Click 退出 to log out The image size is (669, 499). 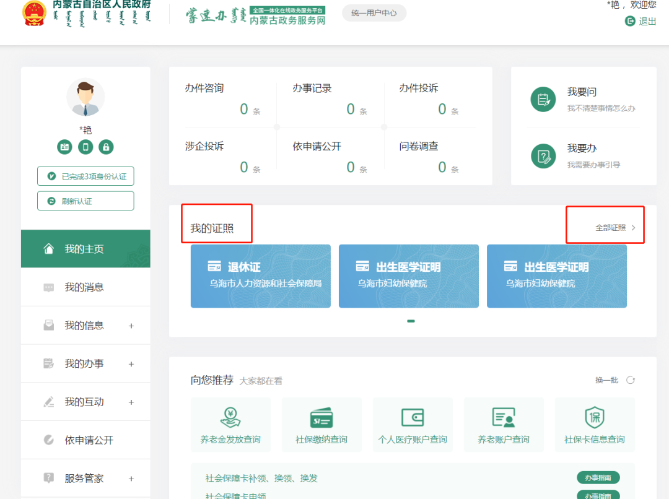click(646, 21)
